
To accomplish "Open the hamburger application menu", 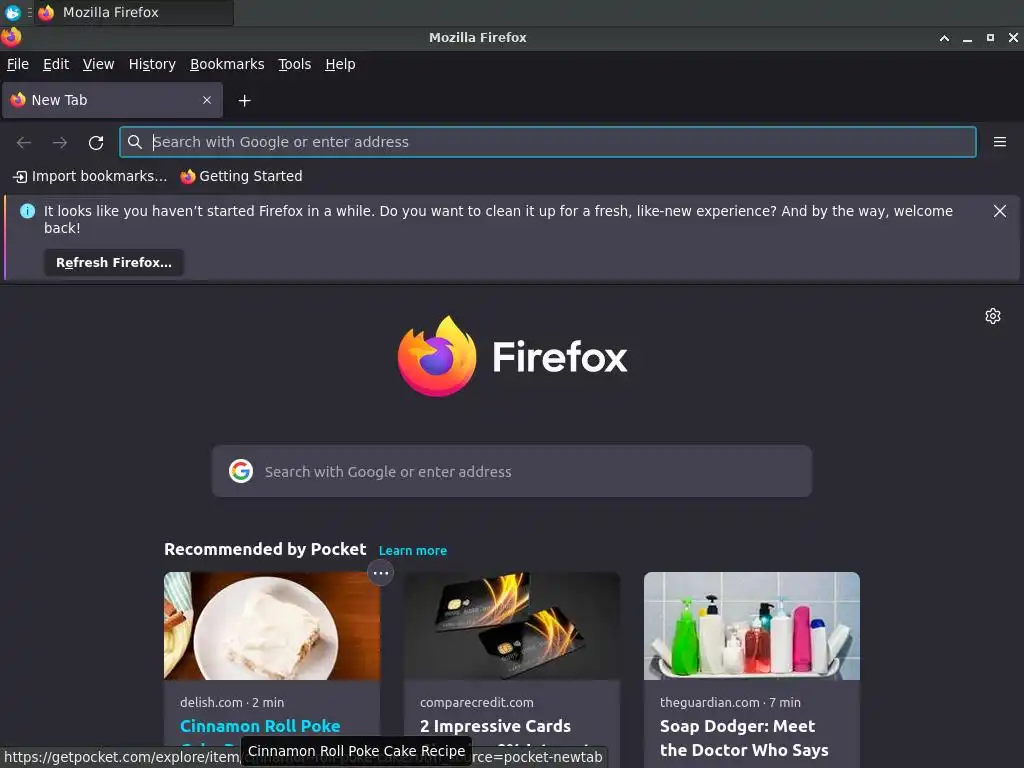I will pos(1000,142).
